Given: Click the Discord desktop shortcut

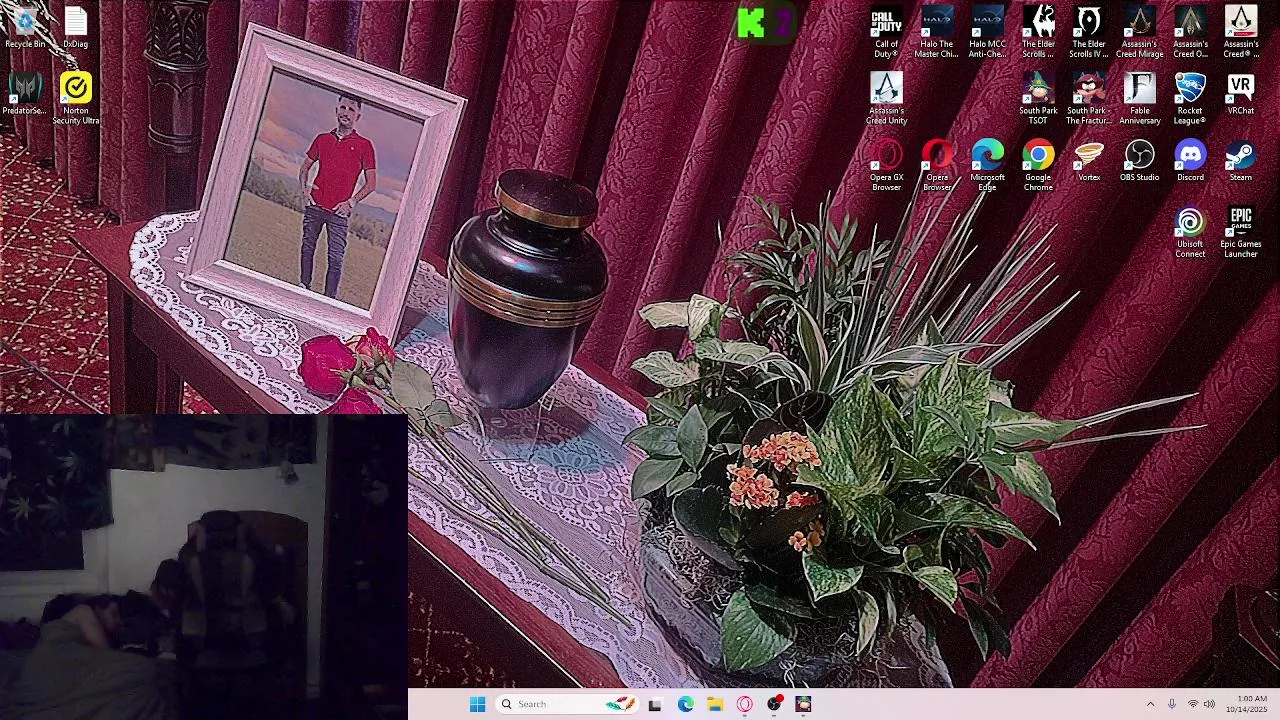Looking at the screenshot, I should click(x=1190, y=162).
